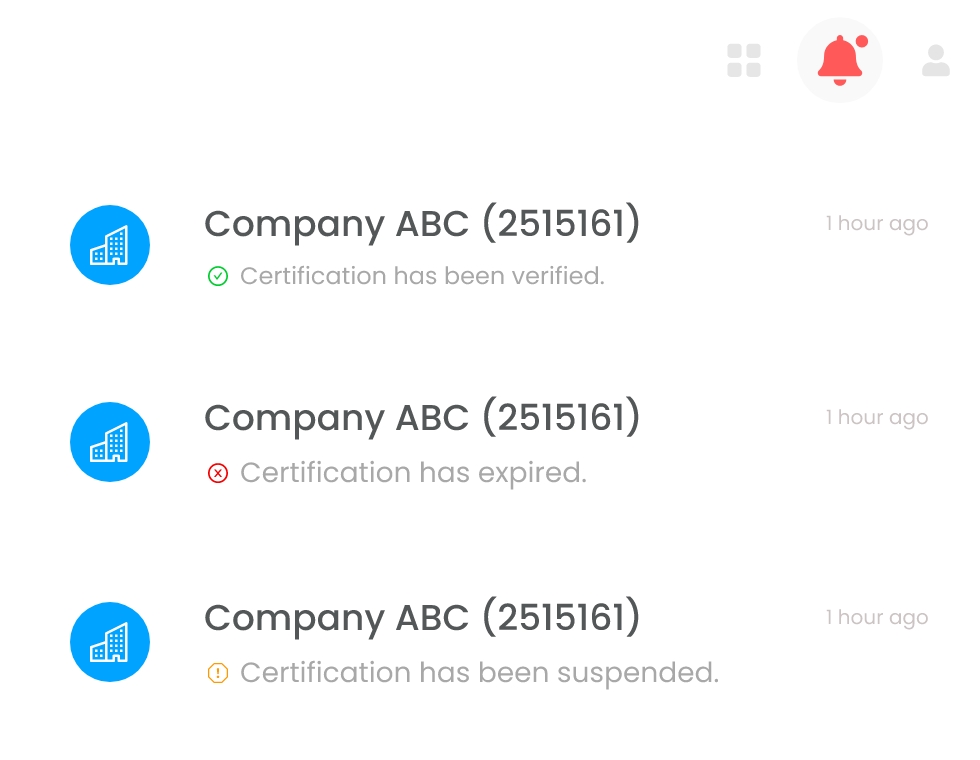The height and width of the screenshot is (760, 980).
Task: Open the Company ABC title on the suspended alert
Action: 423,618
